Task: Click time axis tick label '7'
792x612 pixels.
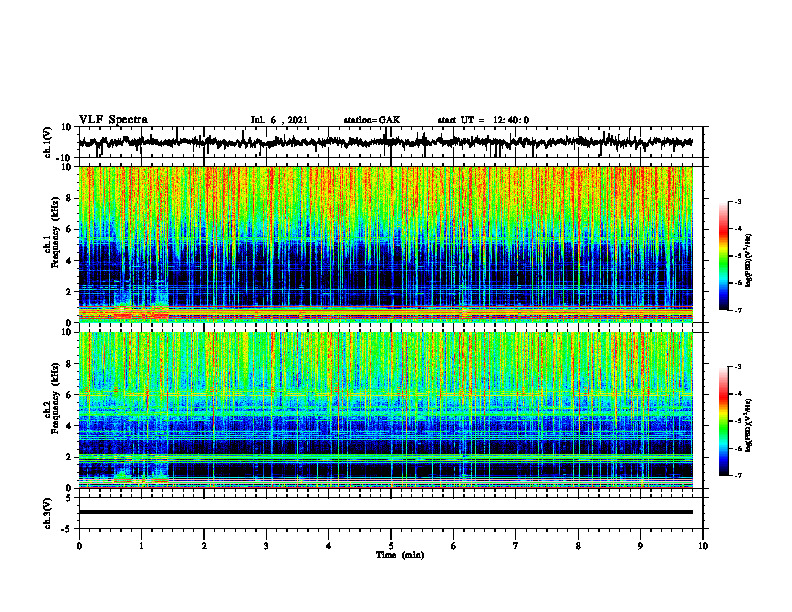Action: (x=516, y=546)
